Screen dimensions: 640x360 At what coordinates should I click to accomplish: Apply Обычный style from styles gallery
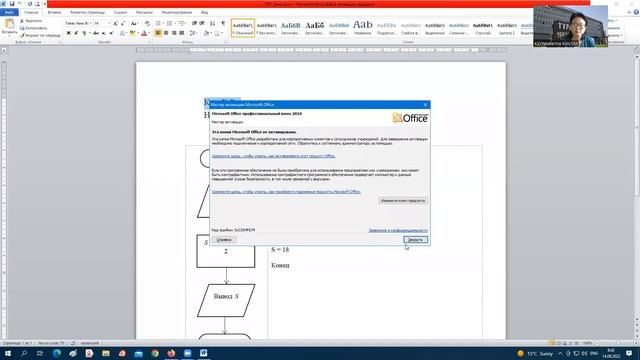tap(243, 28)
